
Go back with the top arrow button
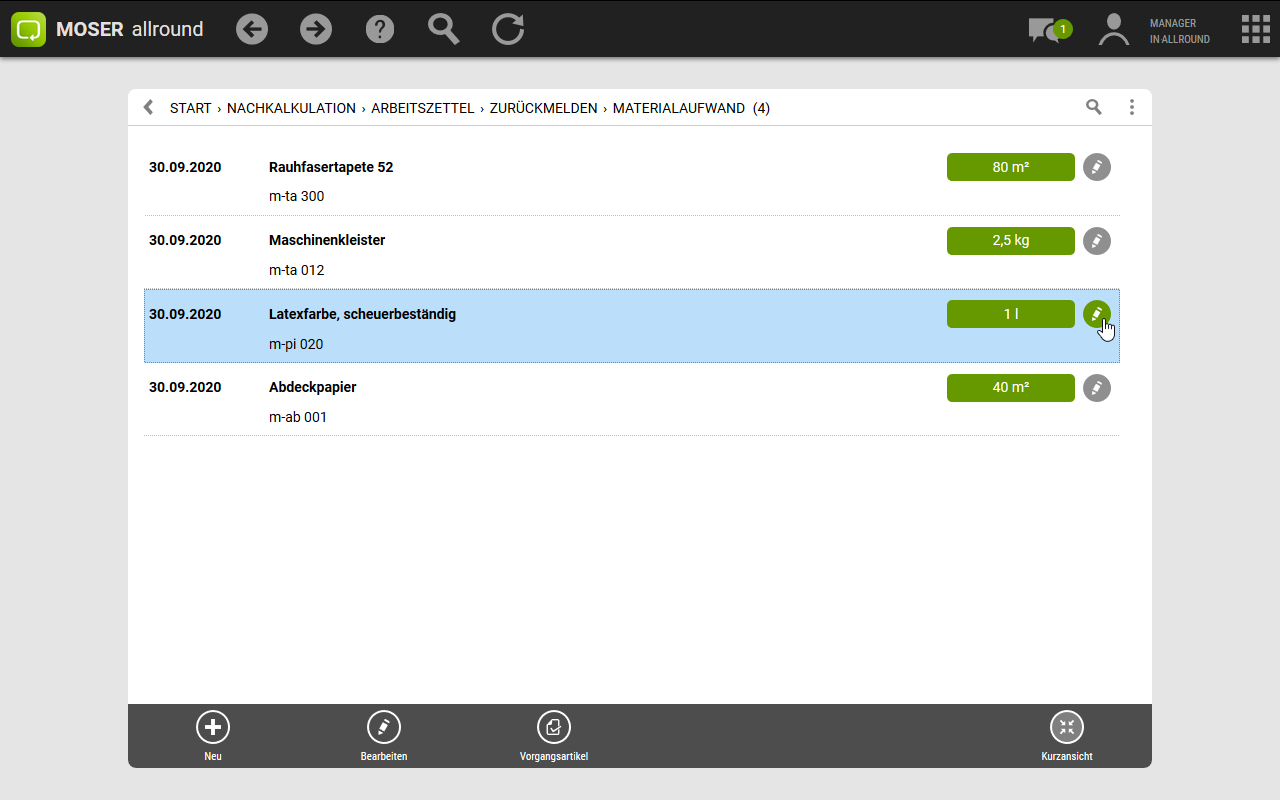tap(252, 29)
